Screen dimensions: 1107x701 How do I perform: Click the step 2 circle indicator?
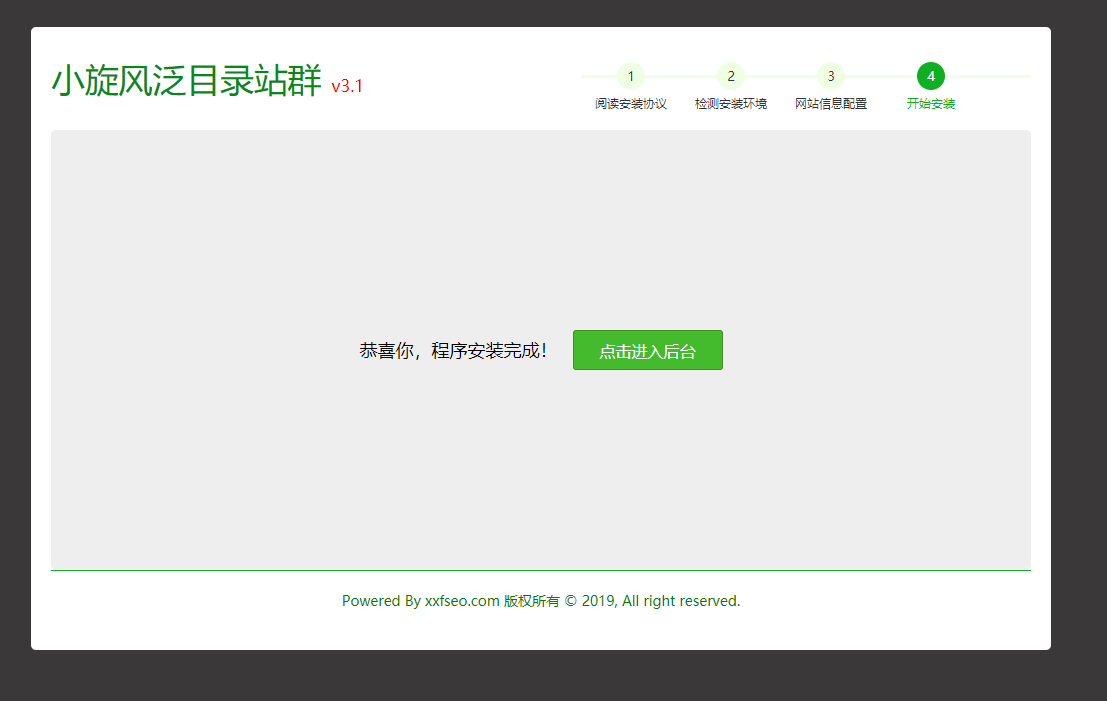tap(731, 76)
